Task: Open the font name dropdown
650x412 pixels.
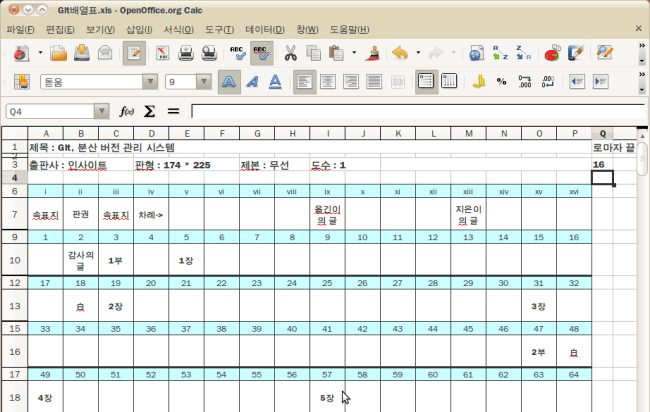Action: pos(150,82)
